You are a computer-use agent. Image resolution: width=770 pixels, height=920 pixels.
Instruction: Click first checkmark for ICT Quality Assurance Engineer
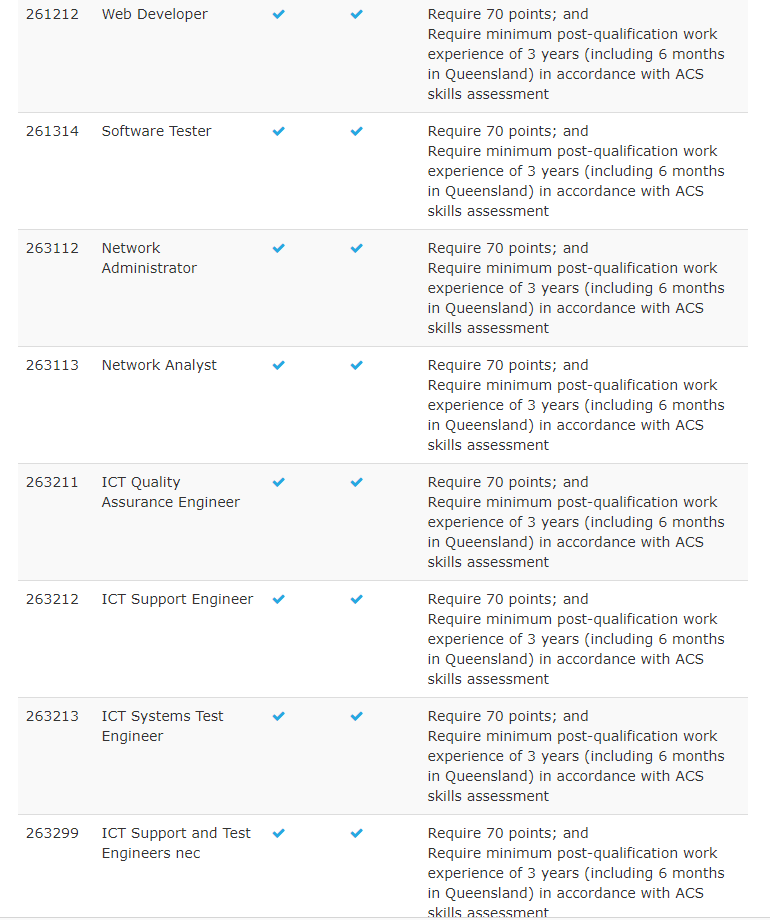pos(278,483)
